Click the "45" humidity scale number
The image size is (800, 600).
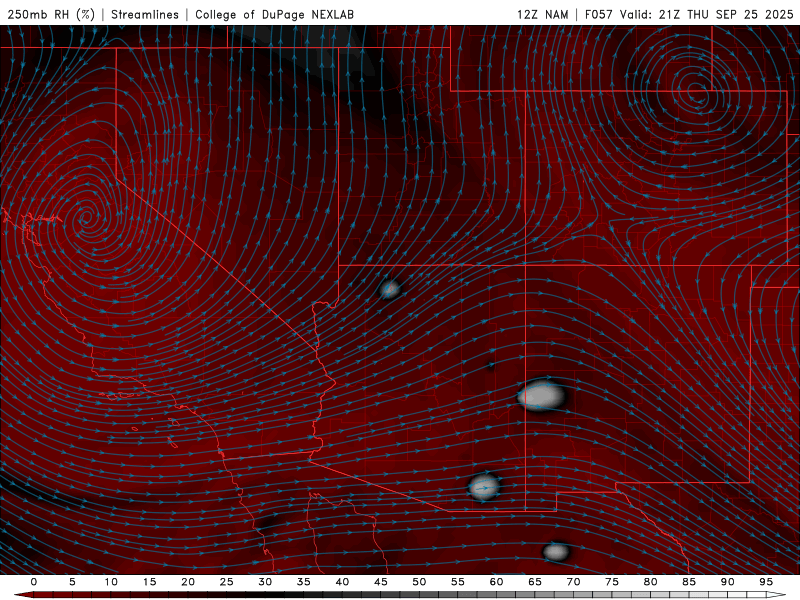click(x=381, y=582)
